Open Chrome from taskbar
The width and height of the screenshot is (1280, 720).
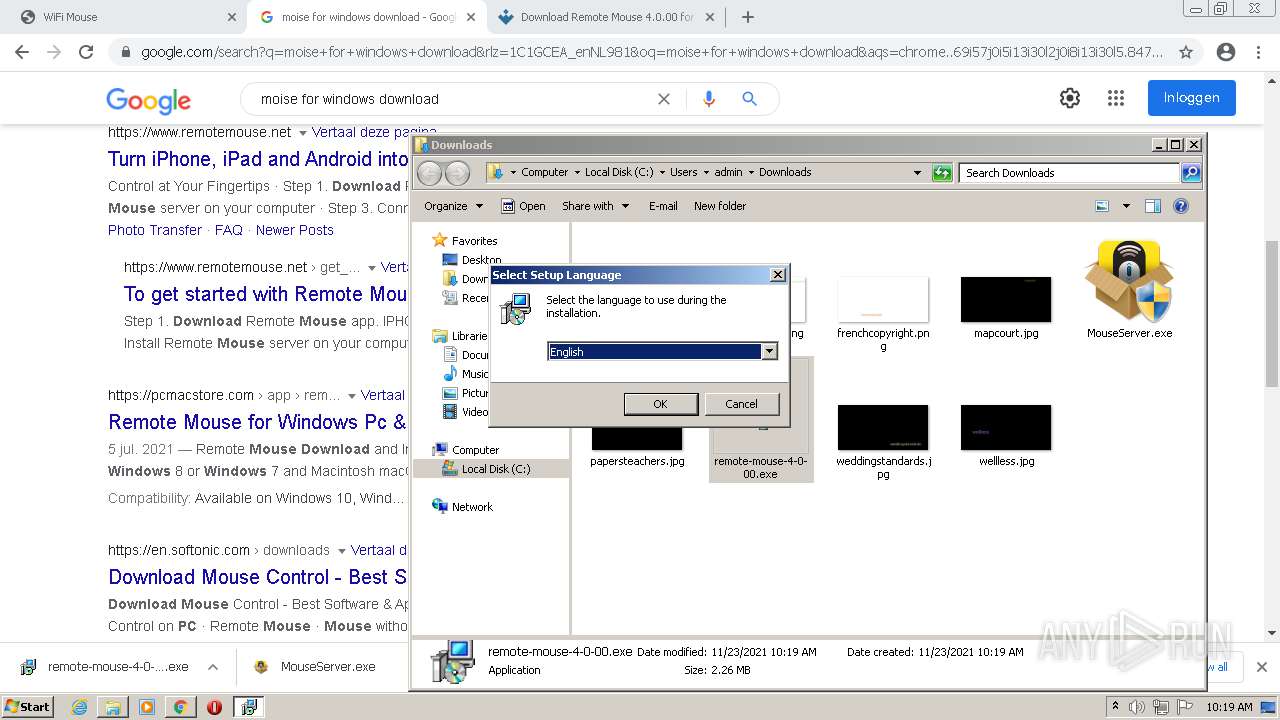click(x=180, y=707)
